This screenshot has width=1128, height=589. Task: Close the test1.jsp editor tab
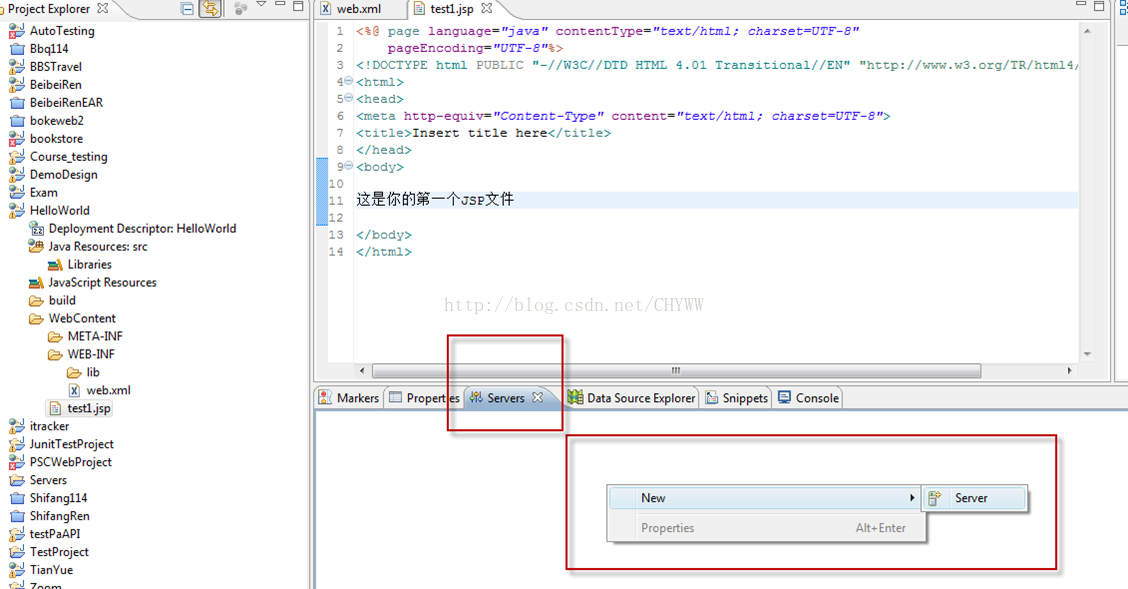(x=487, y=9)
